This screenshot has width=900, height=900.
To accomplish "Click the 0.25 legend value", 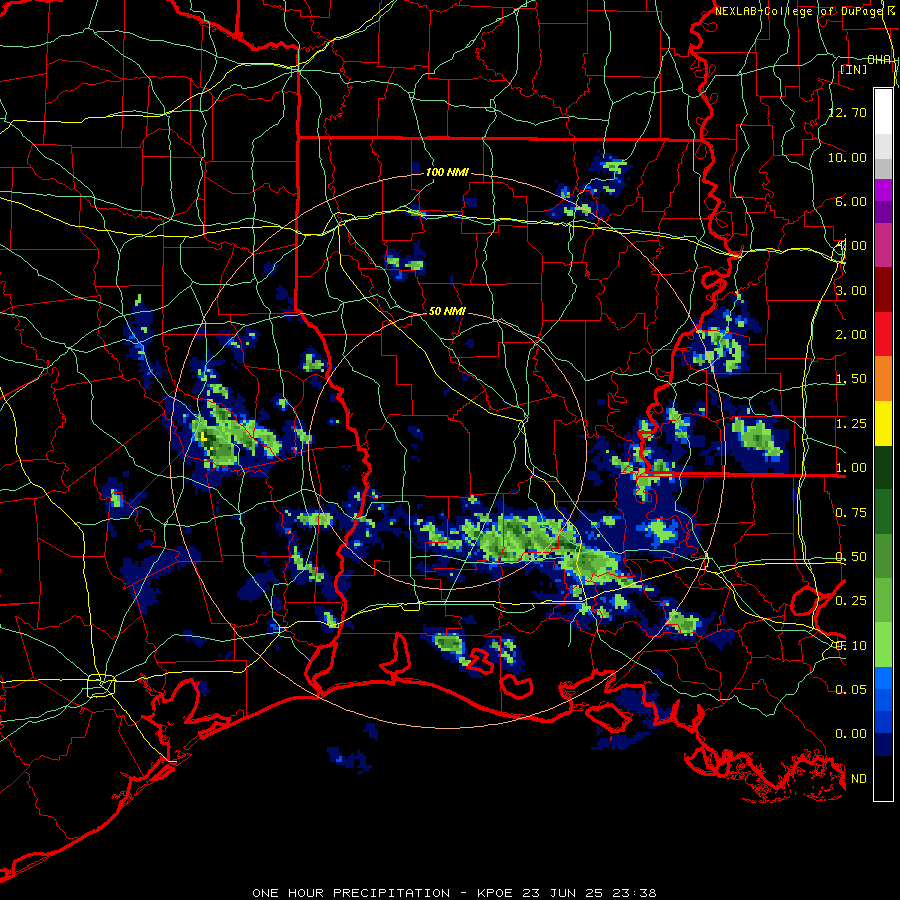I will pos(851,601).
